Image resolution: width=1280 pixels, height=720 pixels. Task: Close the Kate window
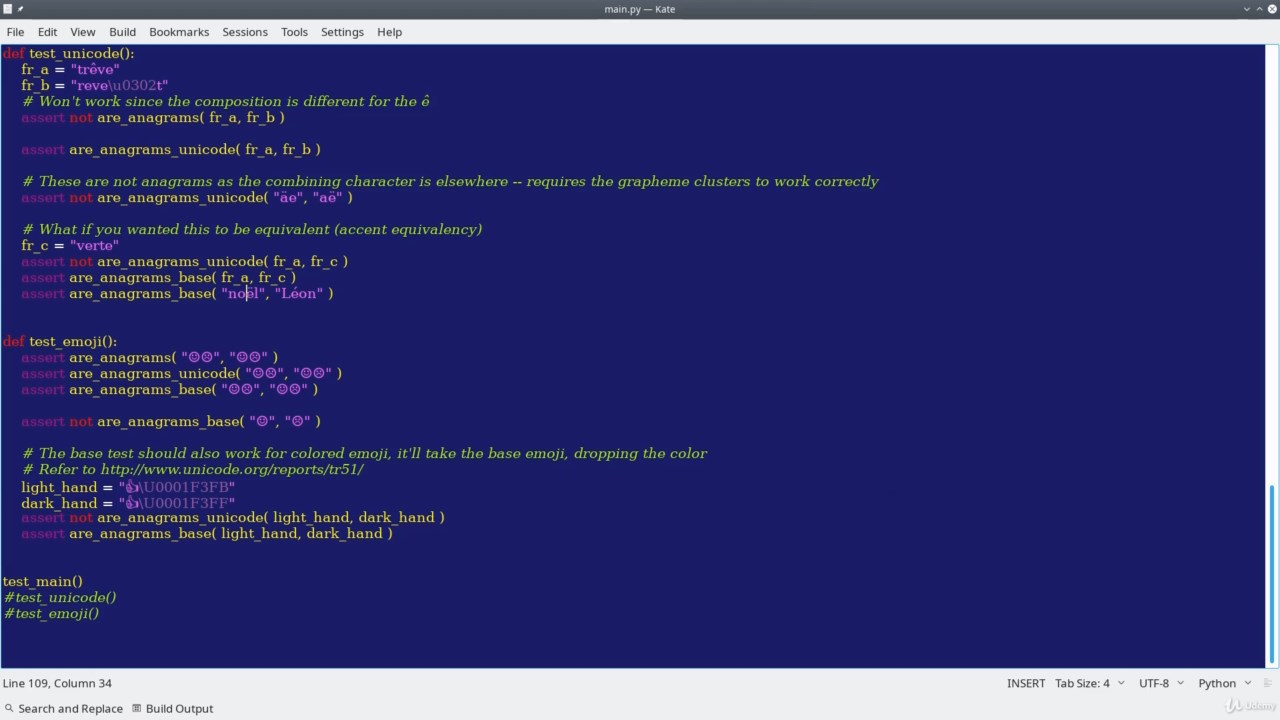pyautogui.click(x=1271, y=9)
